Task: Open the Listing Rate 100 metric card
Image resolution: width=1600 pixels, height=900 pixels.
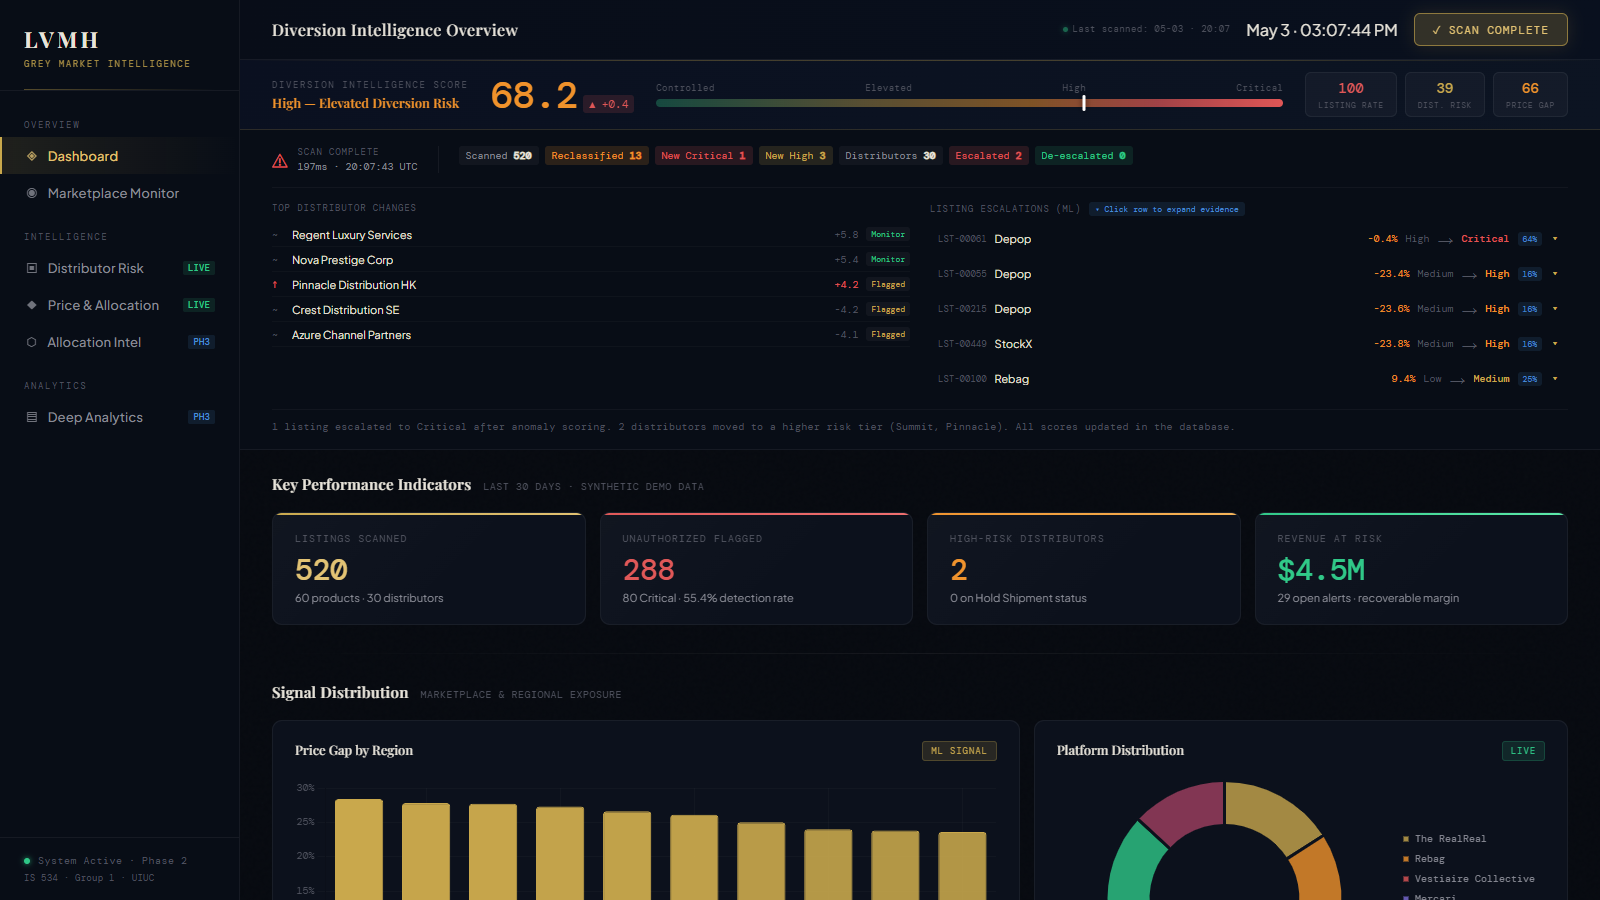Action: click(x=1350, y=95)
